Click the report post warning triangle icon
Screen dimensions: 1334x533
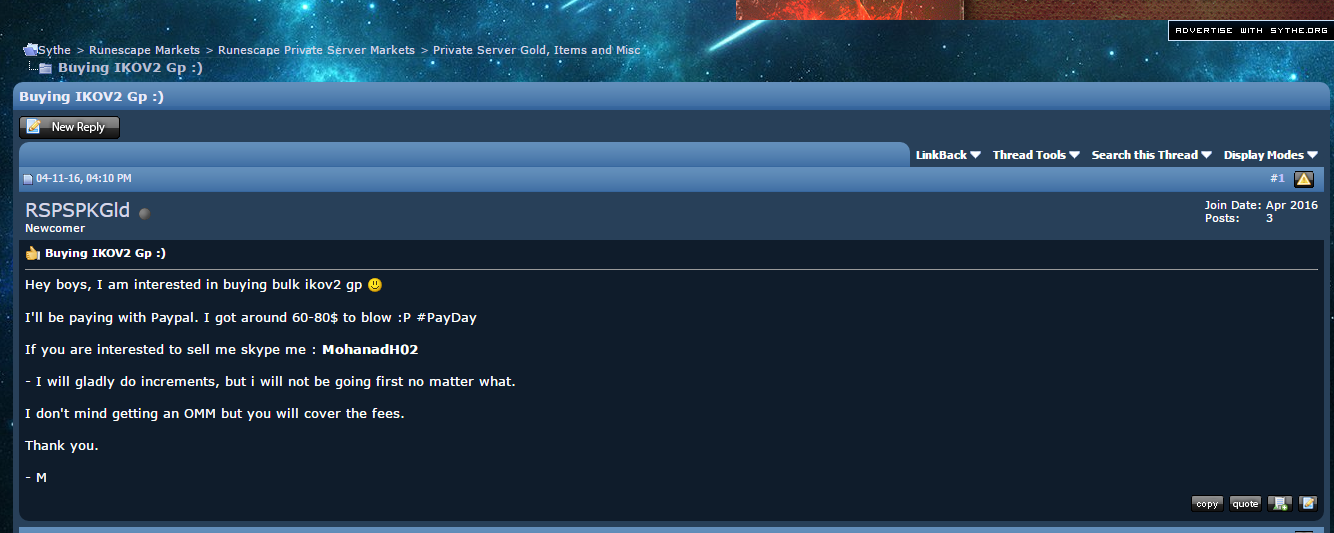pos(1304,179)
